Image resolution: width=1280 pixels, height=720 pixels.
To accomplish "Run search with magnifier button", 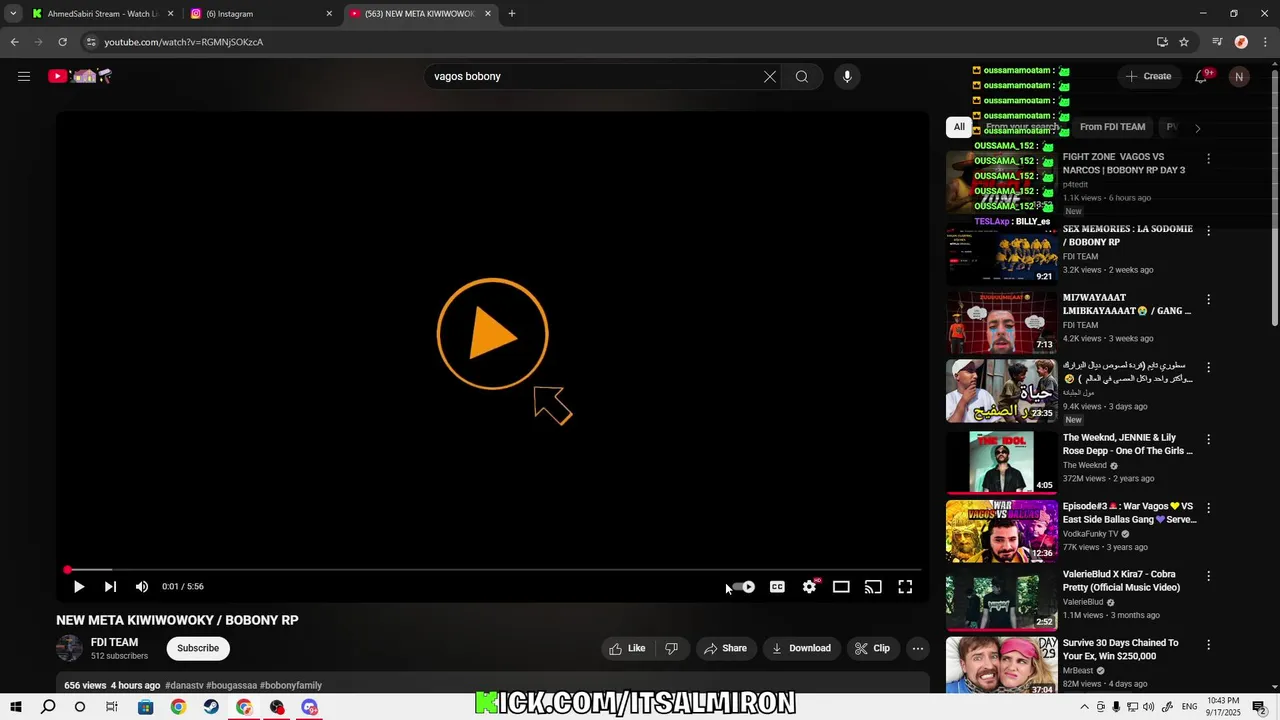I will 802,76.
